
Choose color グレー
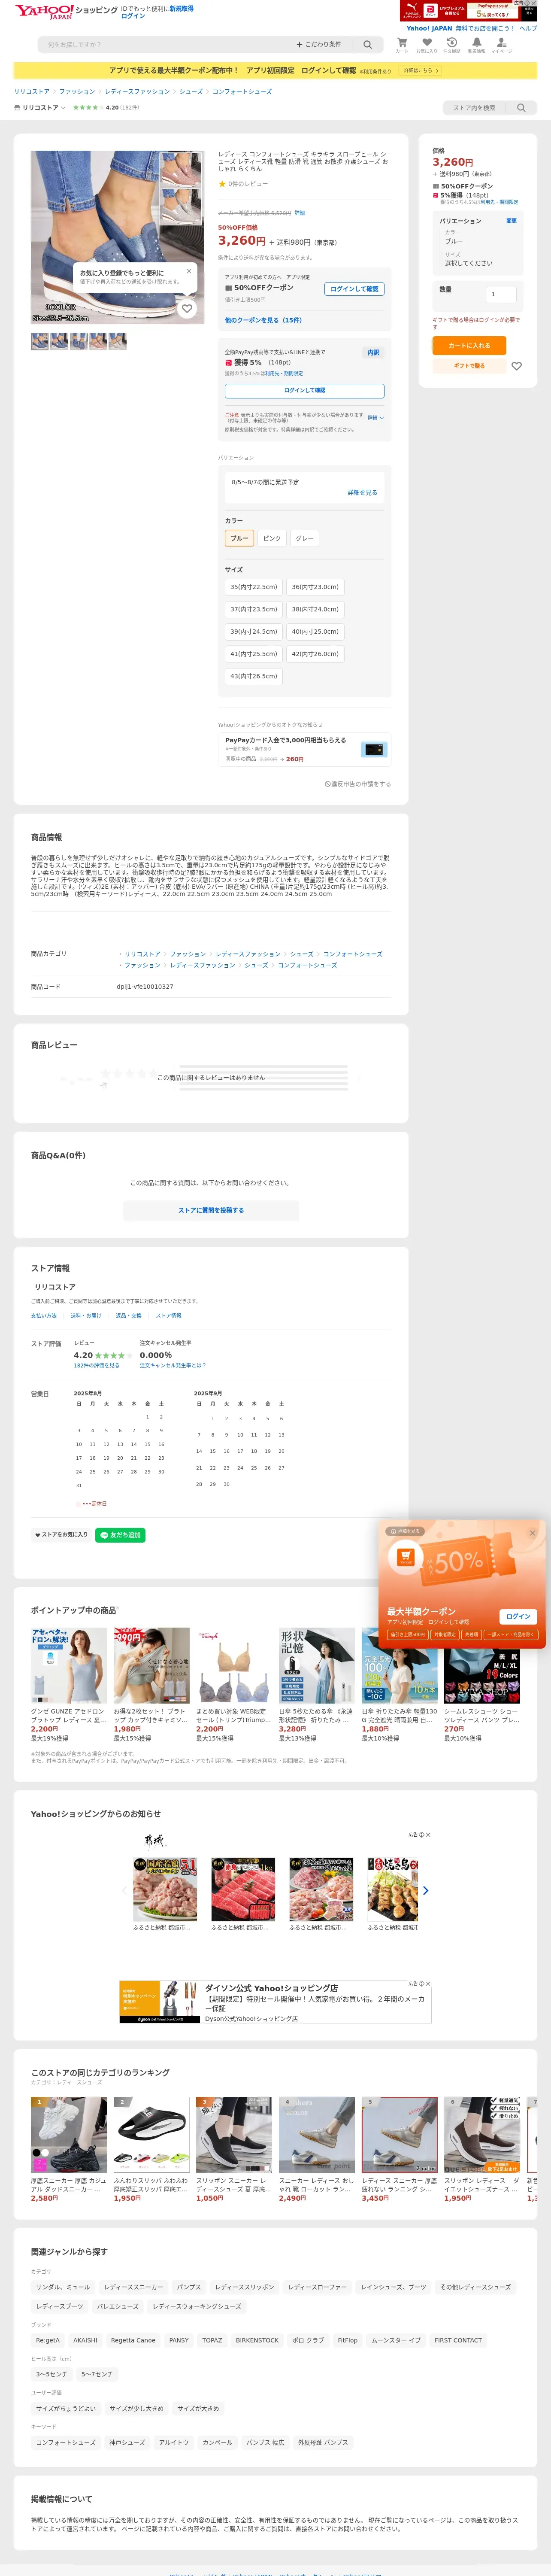[305, 538]
